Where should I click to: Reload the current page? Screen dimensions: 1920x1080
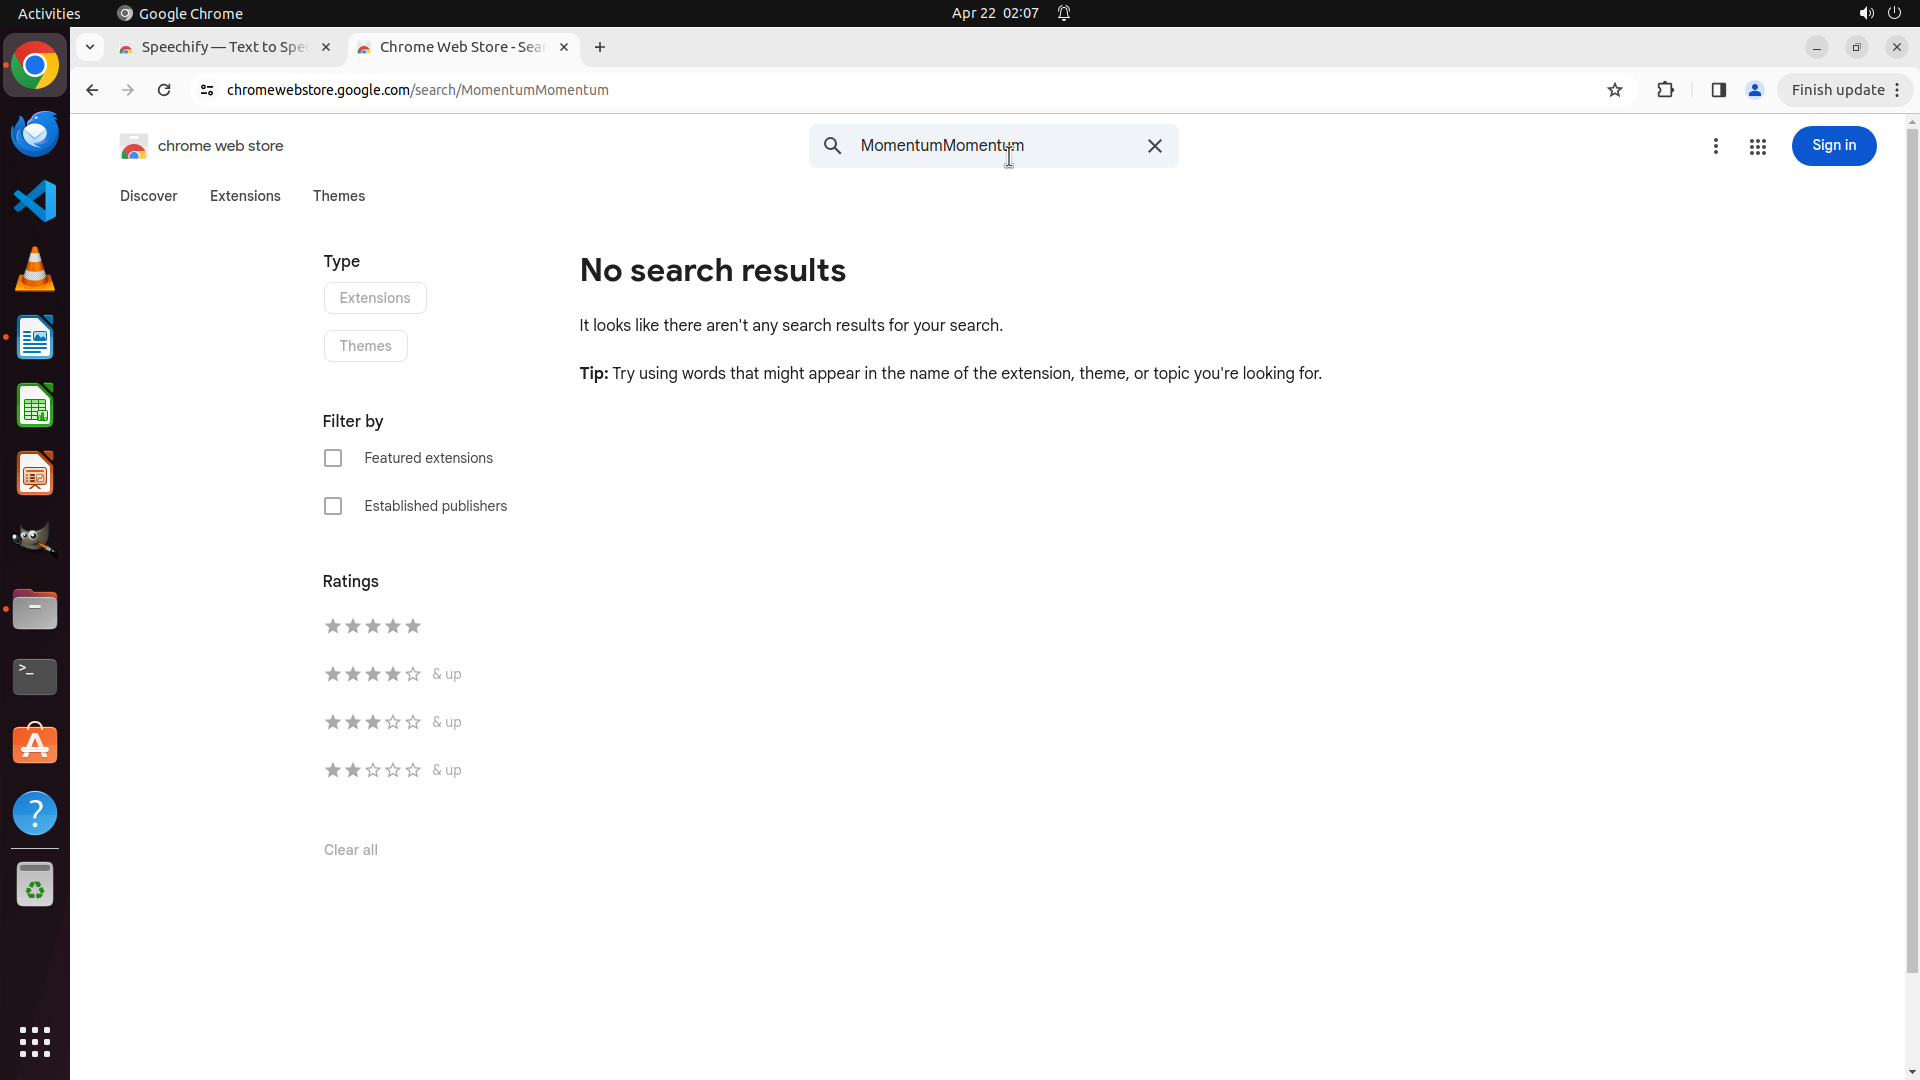[164, 90]
